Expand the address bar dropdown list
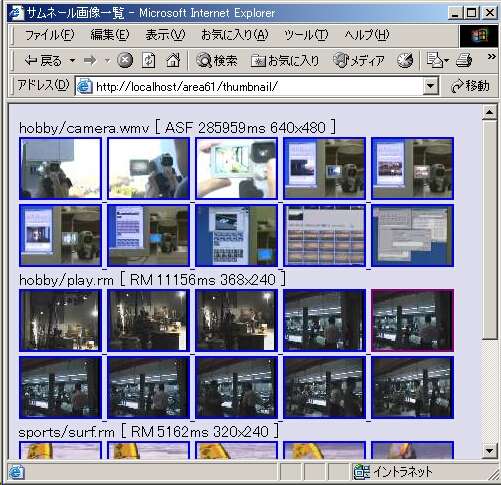 [430, 86]
